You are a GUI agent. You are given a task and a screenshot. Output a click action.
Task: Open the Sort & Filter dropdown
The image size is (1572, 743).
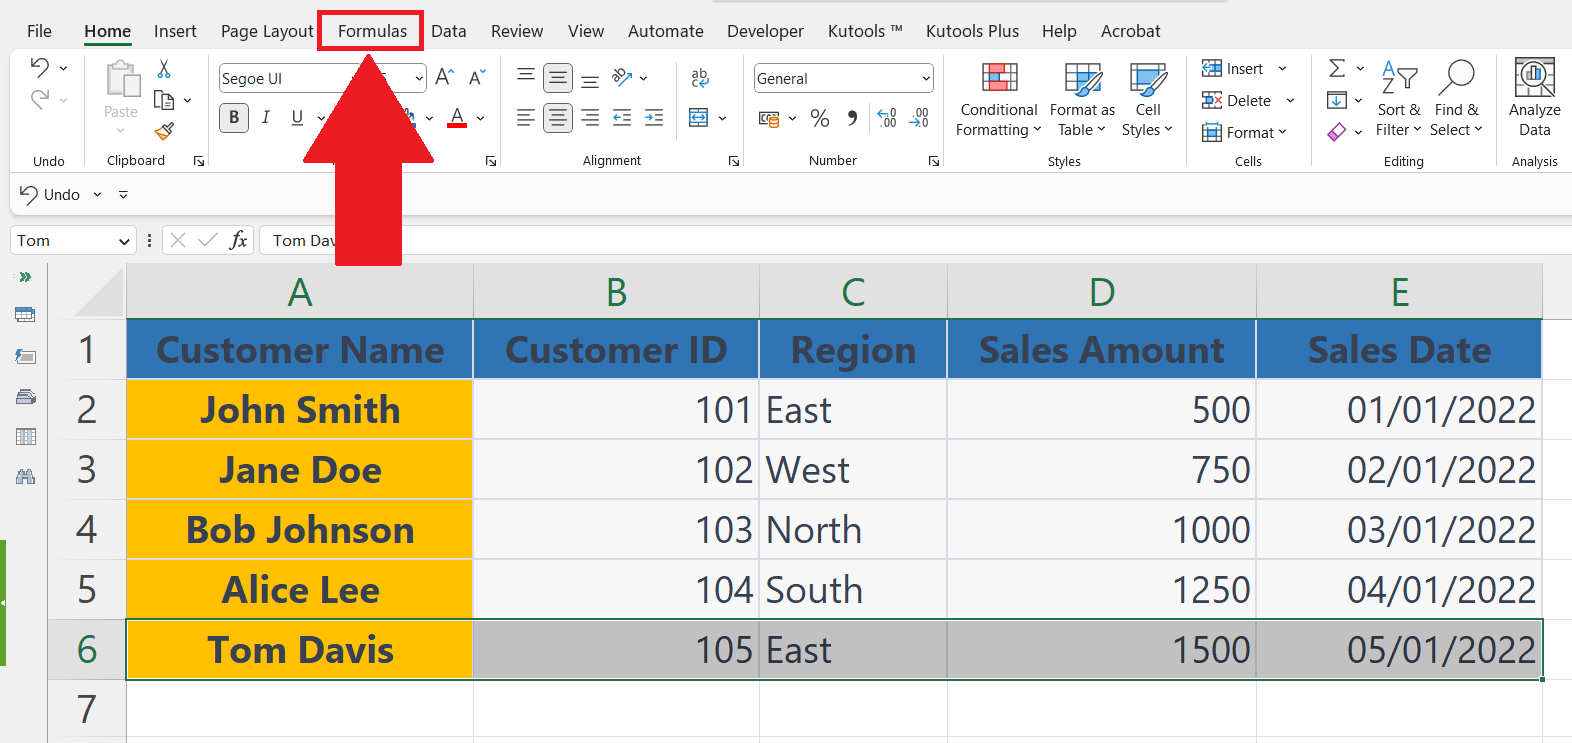coord(1398,99)
